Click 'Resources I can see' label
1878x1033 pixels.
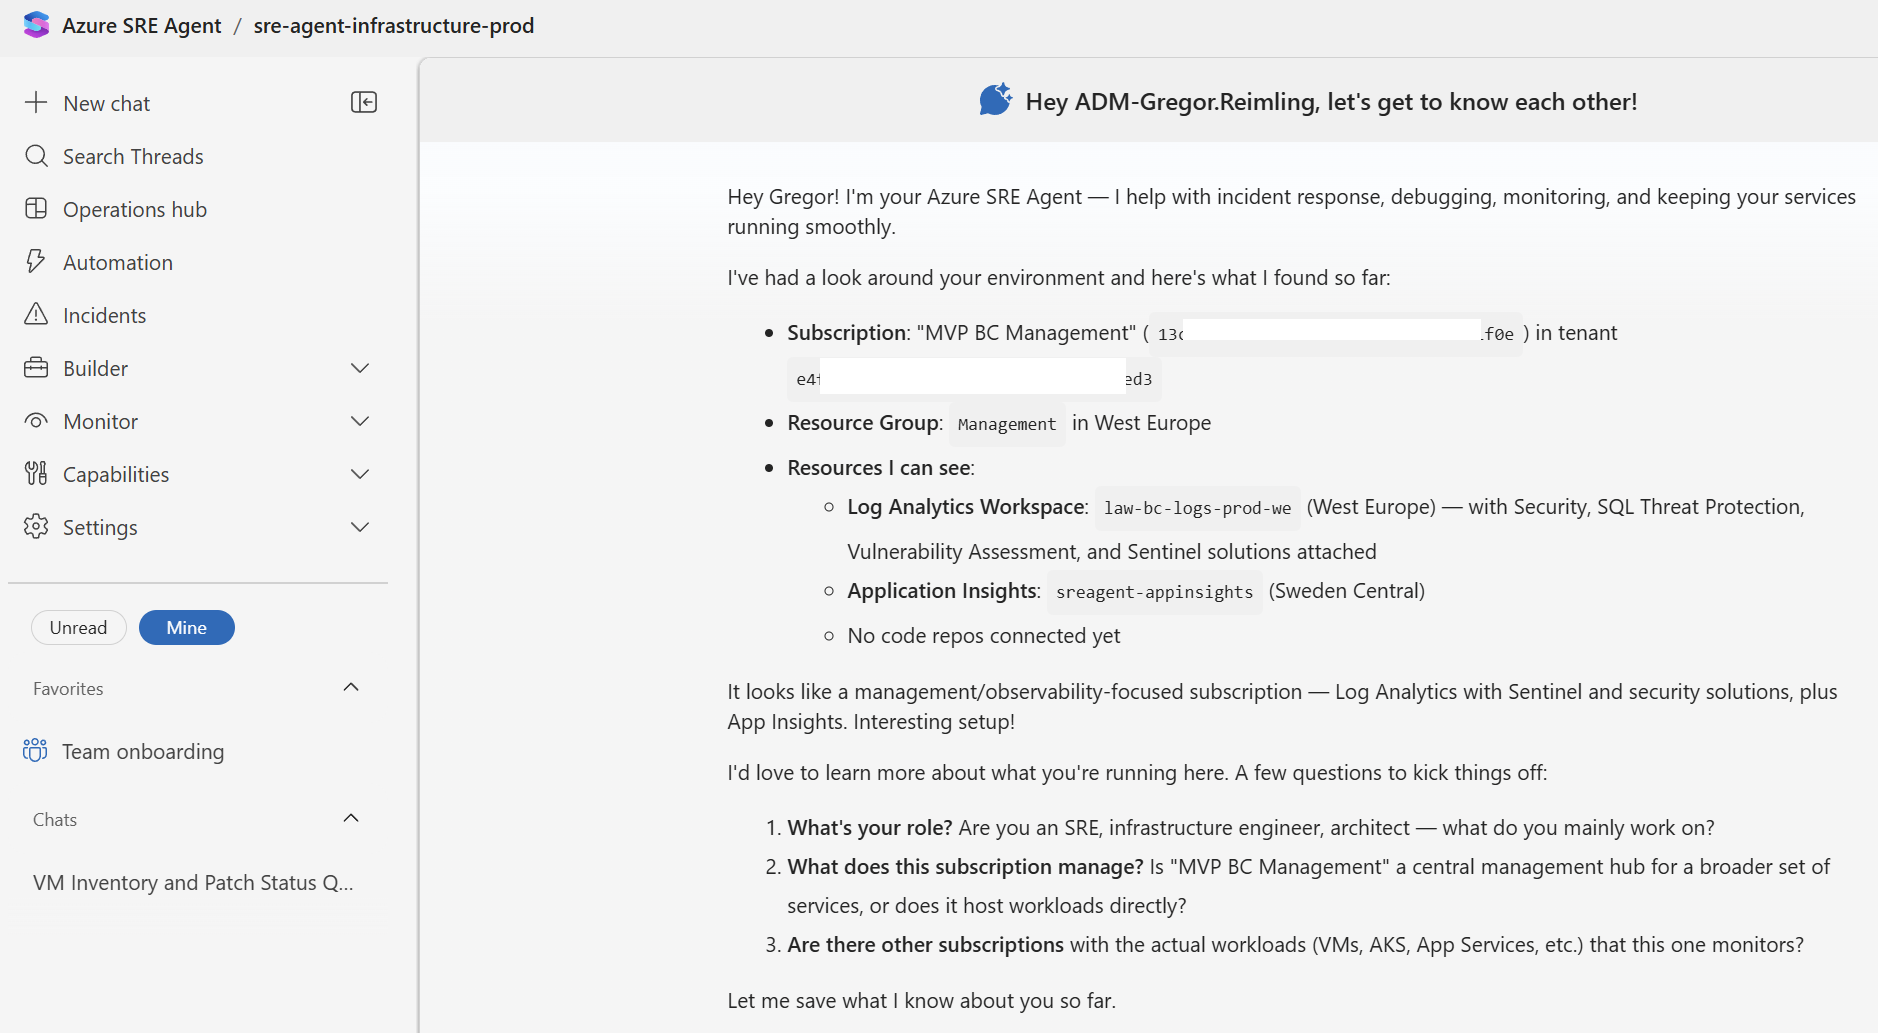(x=879, y=467)
